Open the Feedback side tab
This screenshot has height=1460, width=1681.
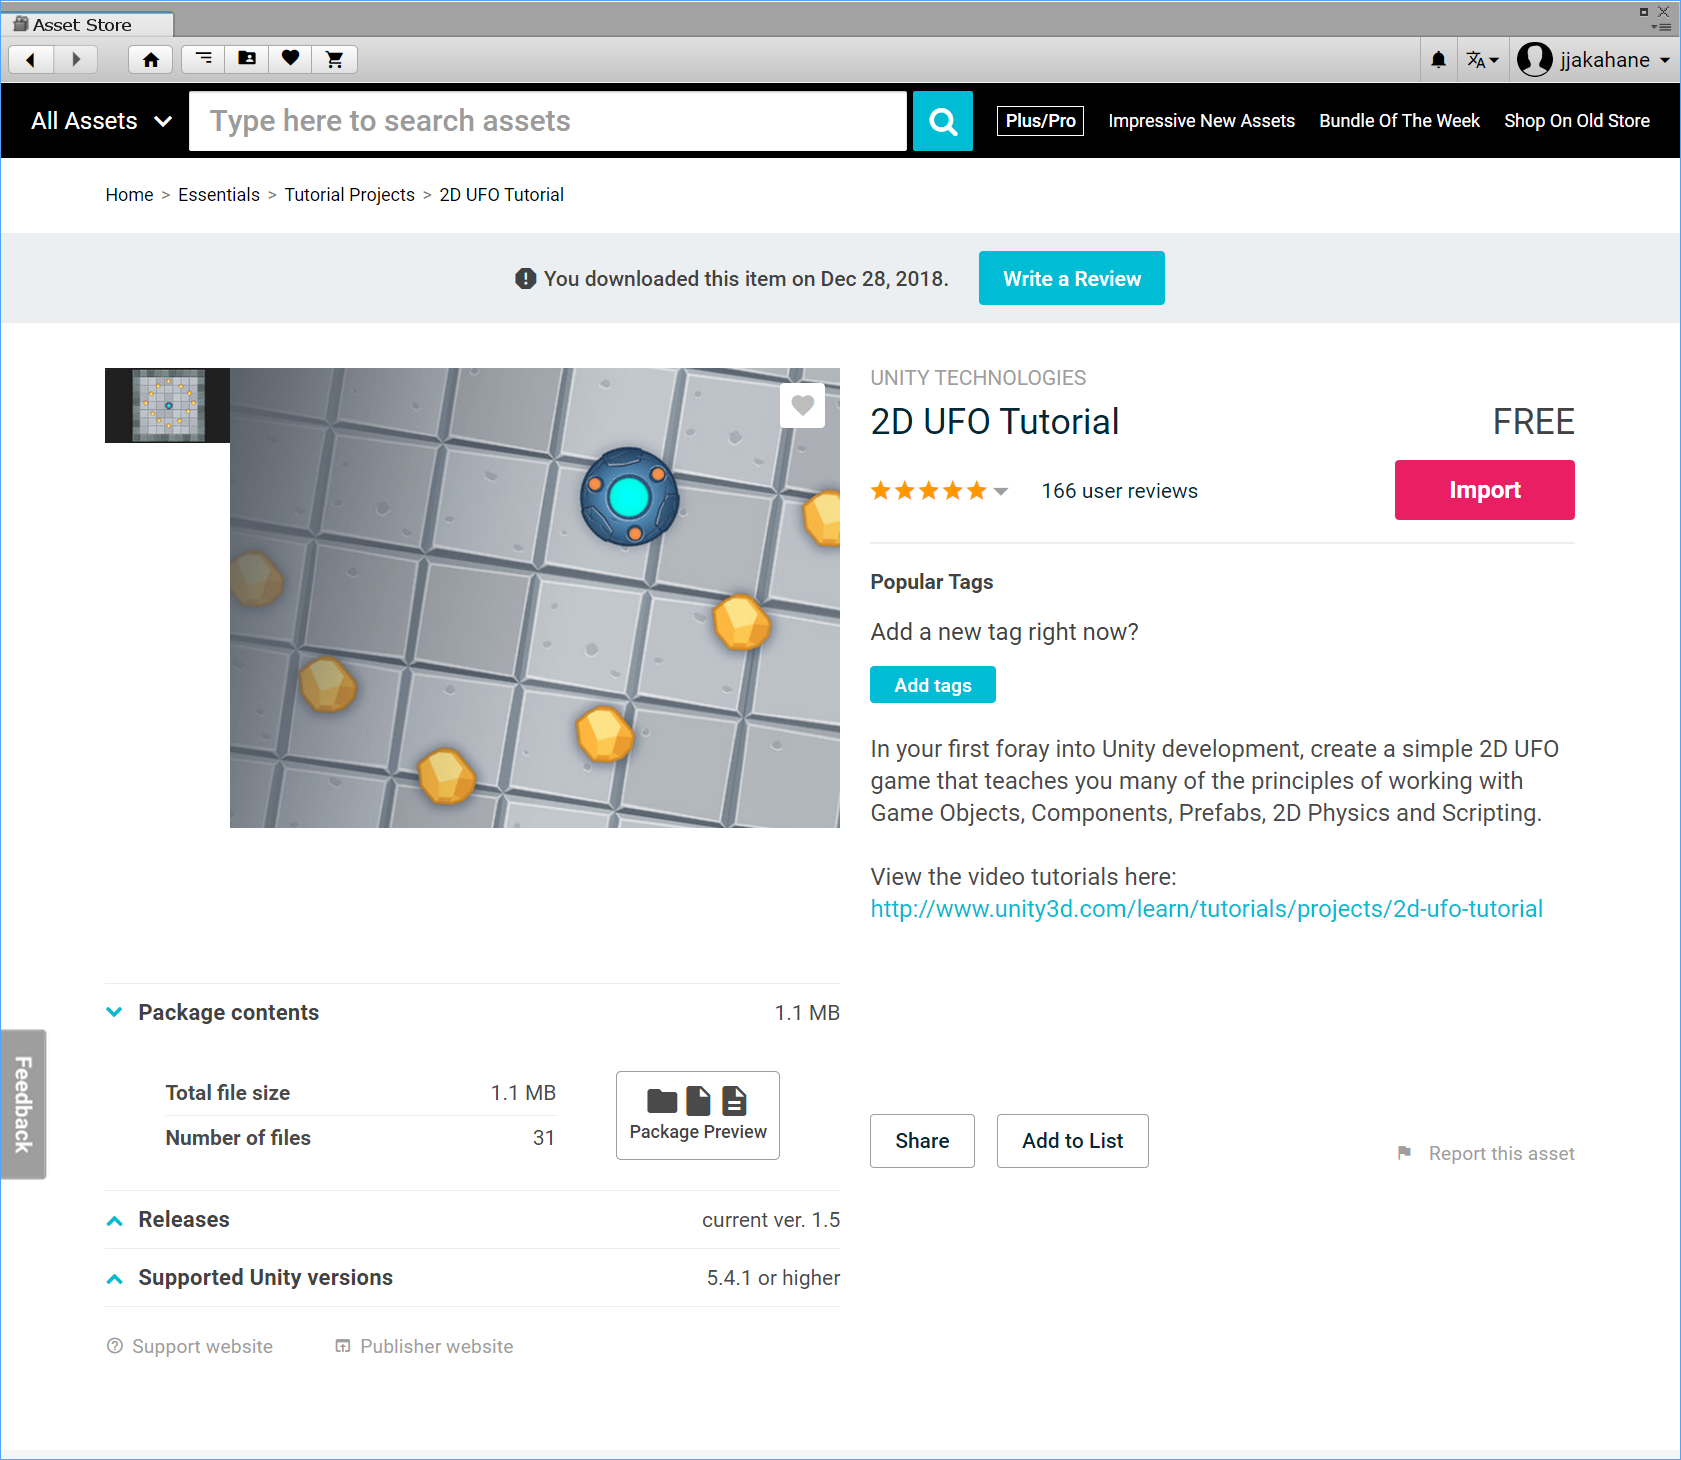(23, 1104)
